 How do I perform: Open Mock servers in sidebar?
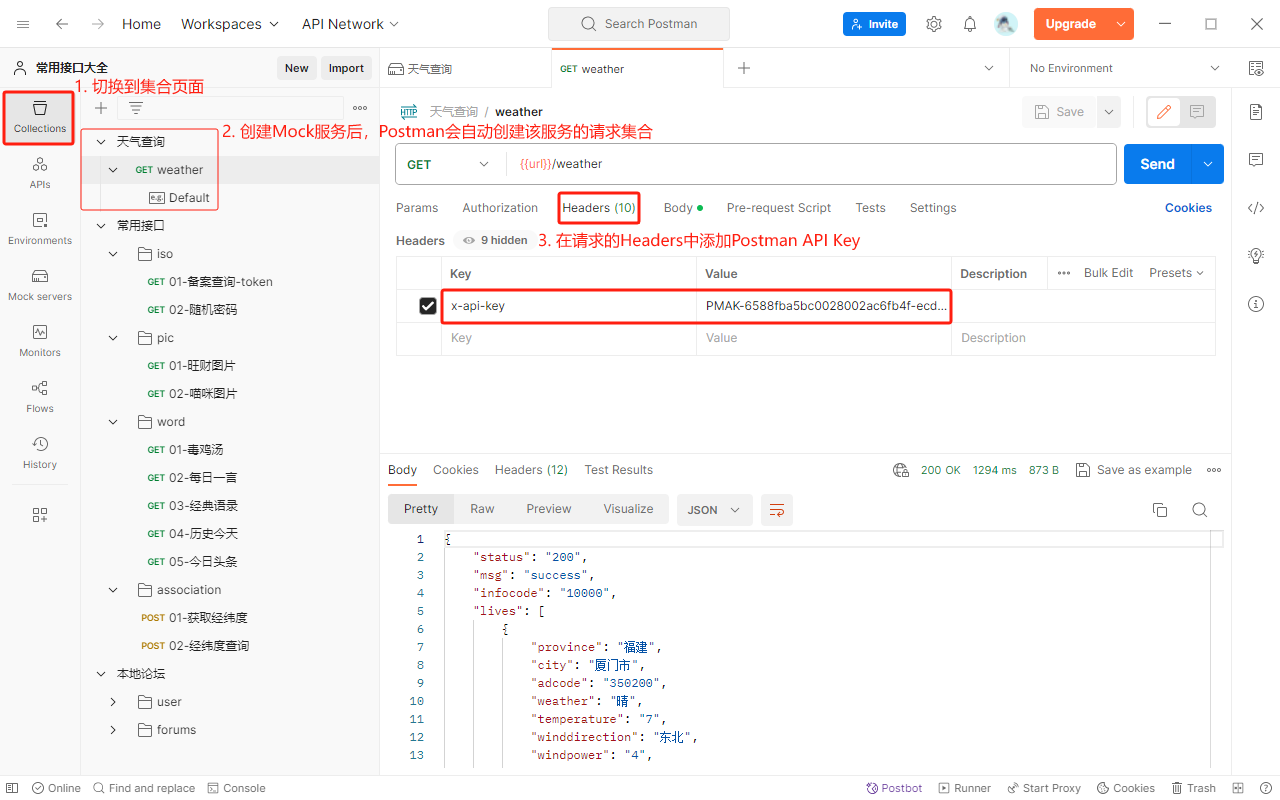coord(40,285)
